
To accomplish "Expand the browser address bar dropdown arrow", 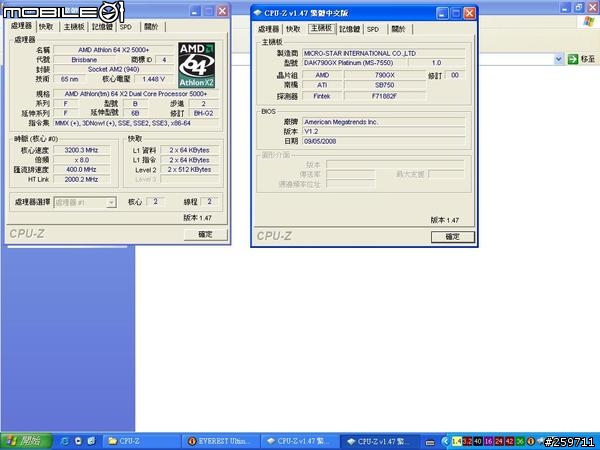I will click(558, 59).
